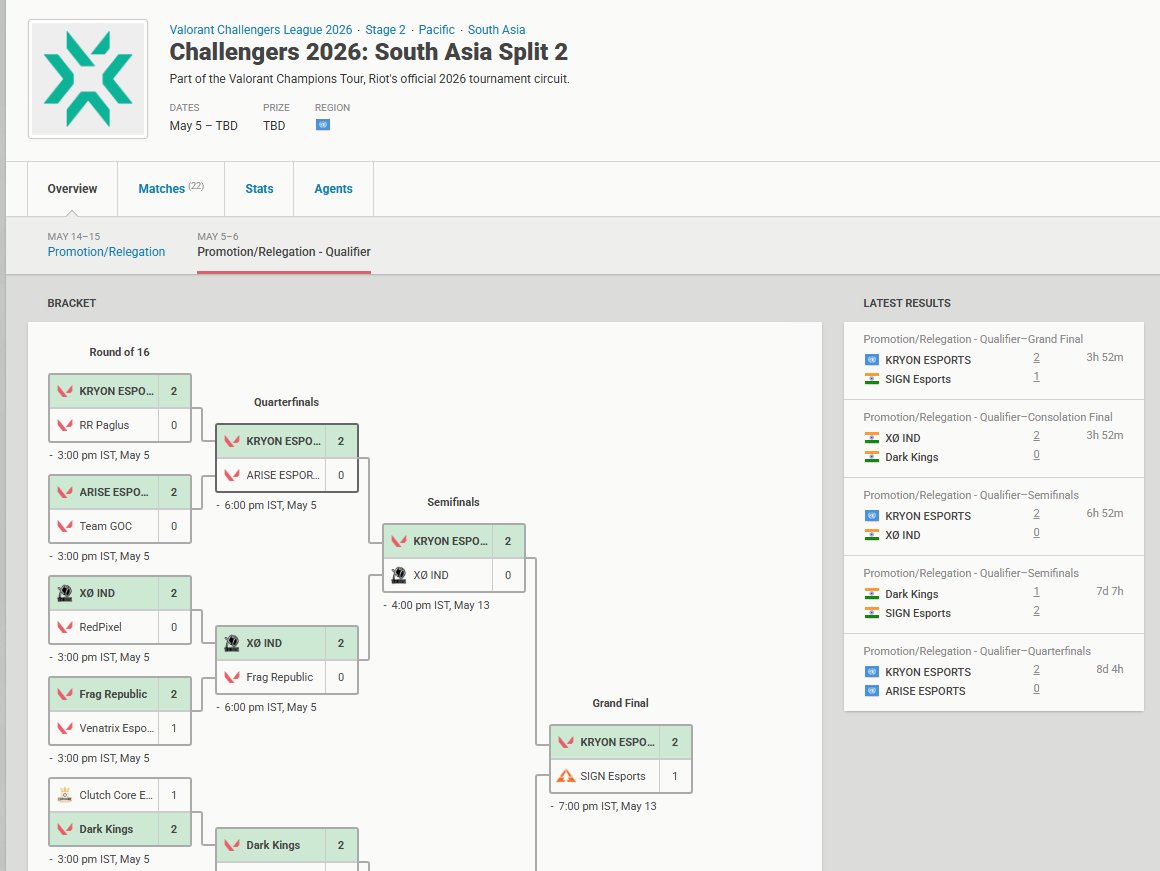
Task: Click KRYON ESPORTS logo in Round of 16
Action: click(x=65, y=391)
